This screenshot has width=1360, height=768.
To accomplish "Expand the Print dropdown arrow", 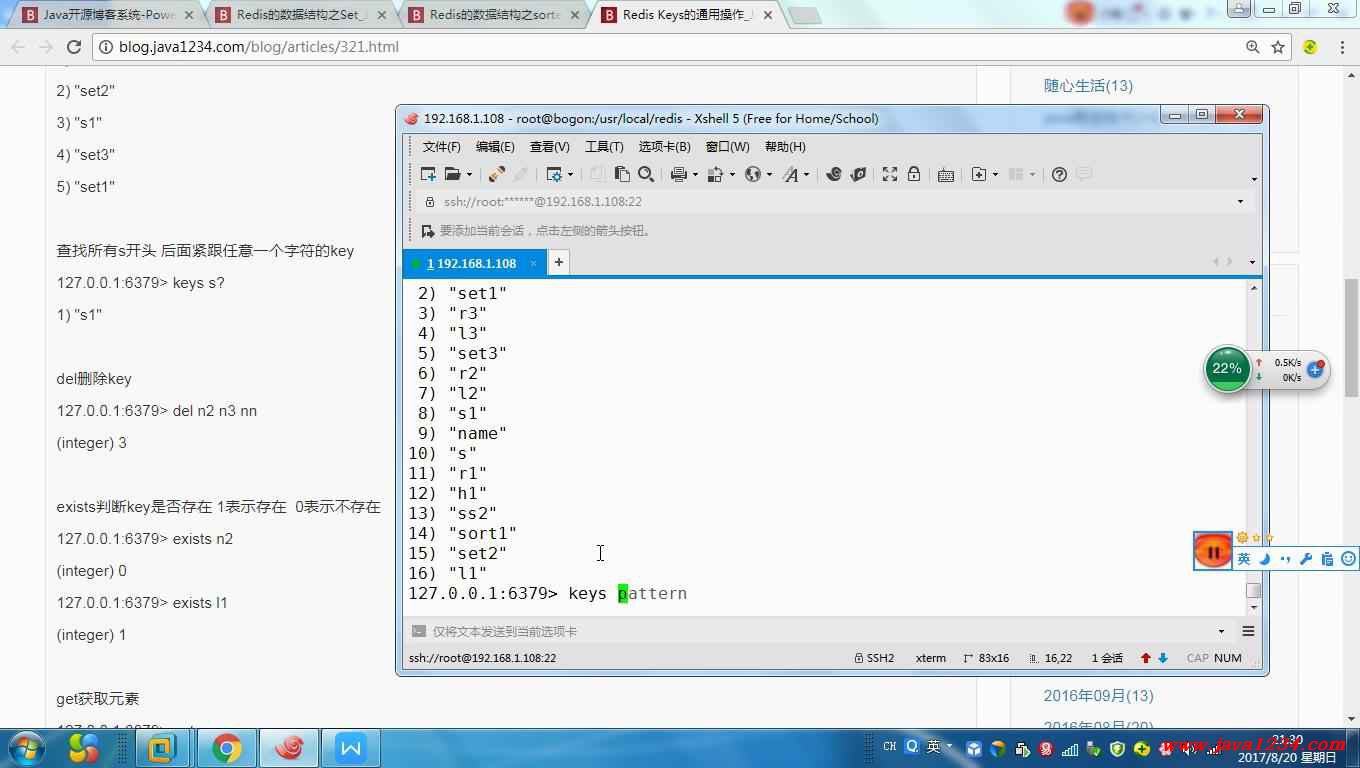I will click(x=695, y=175).
